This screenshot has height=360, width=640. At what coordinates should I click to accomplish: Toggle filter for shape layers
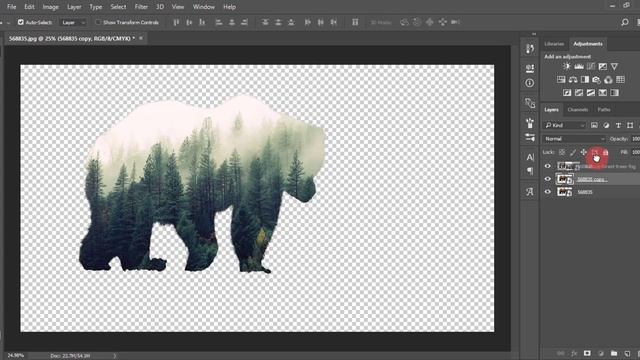tap(630, 125)
